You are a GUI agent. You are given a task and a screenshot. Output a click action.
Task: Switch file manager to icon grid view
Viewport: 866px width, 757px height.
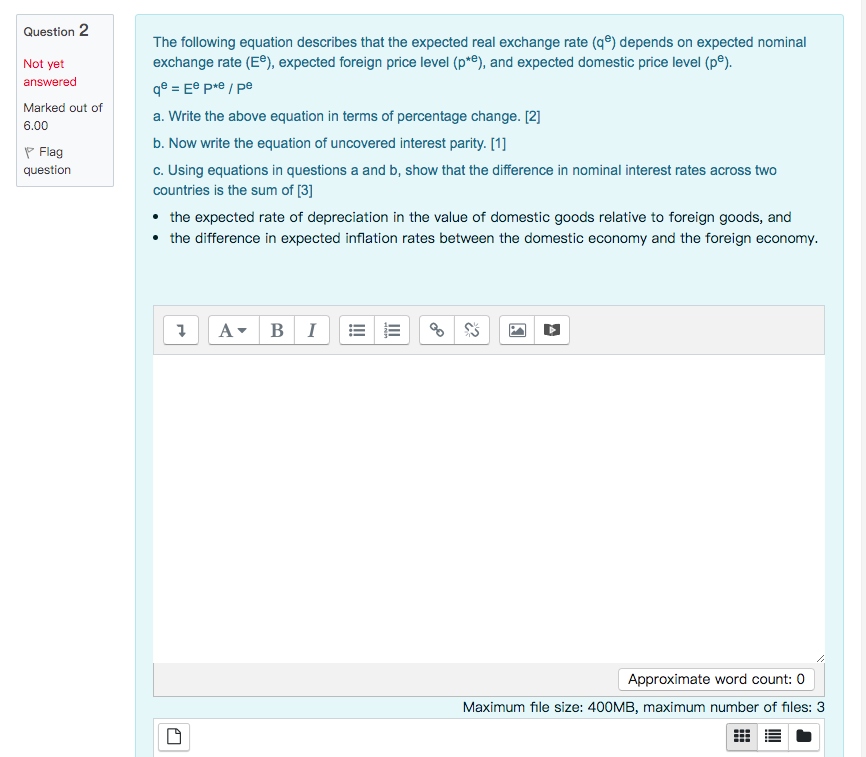pos(742,736)
